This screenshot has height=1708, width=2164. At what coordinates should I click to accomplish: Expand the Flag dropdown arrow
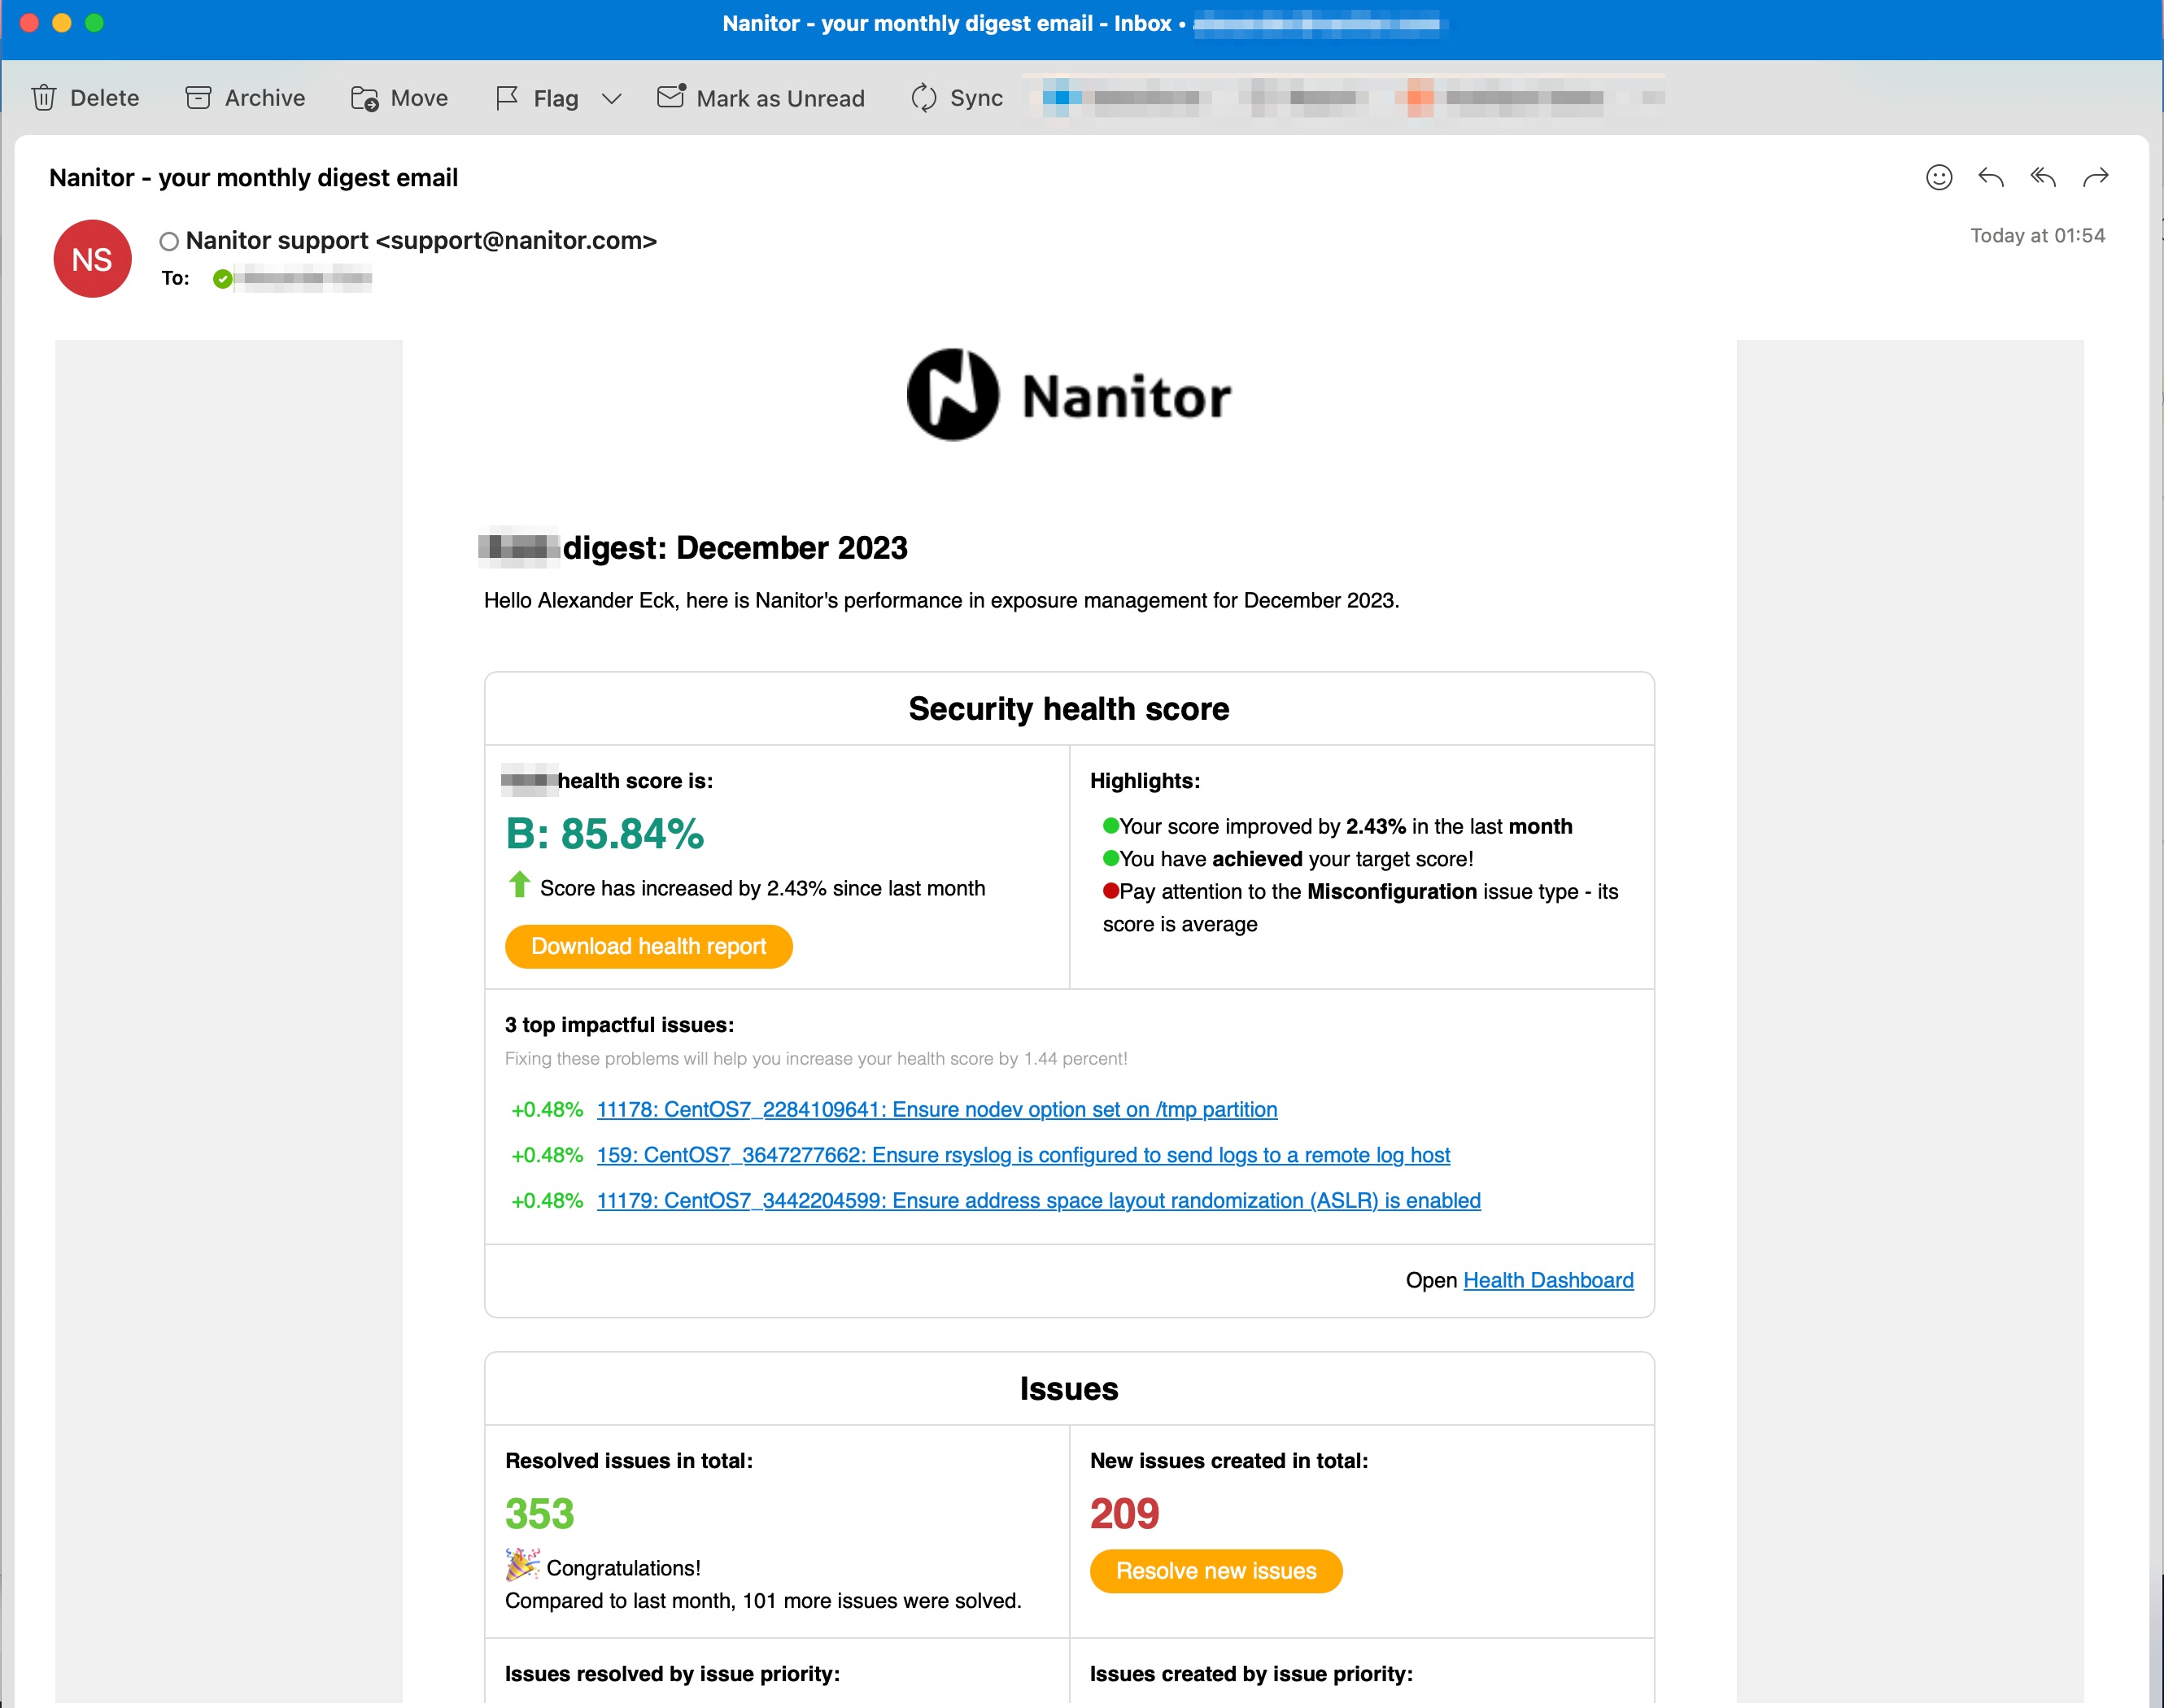[x=612, y=98]
